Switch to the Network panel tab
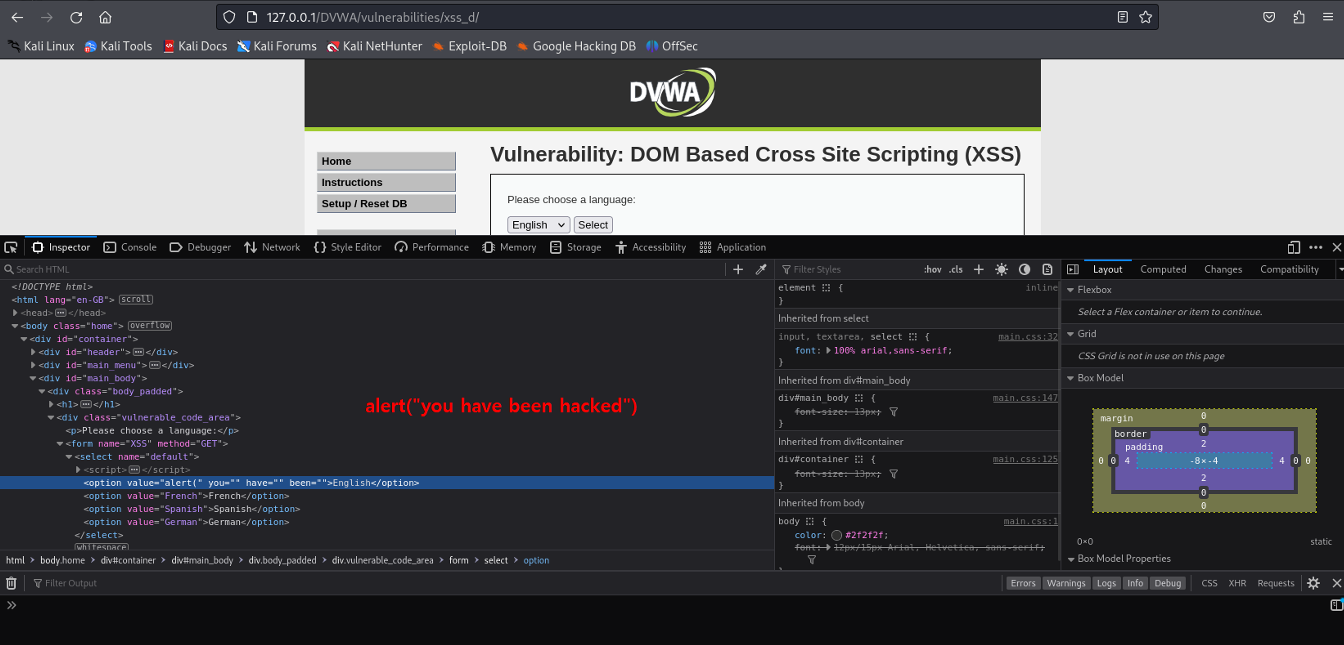 pyautogui.click(x=272, y=247)
